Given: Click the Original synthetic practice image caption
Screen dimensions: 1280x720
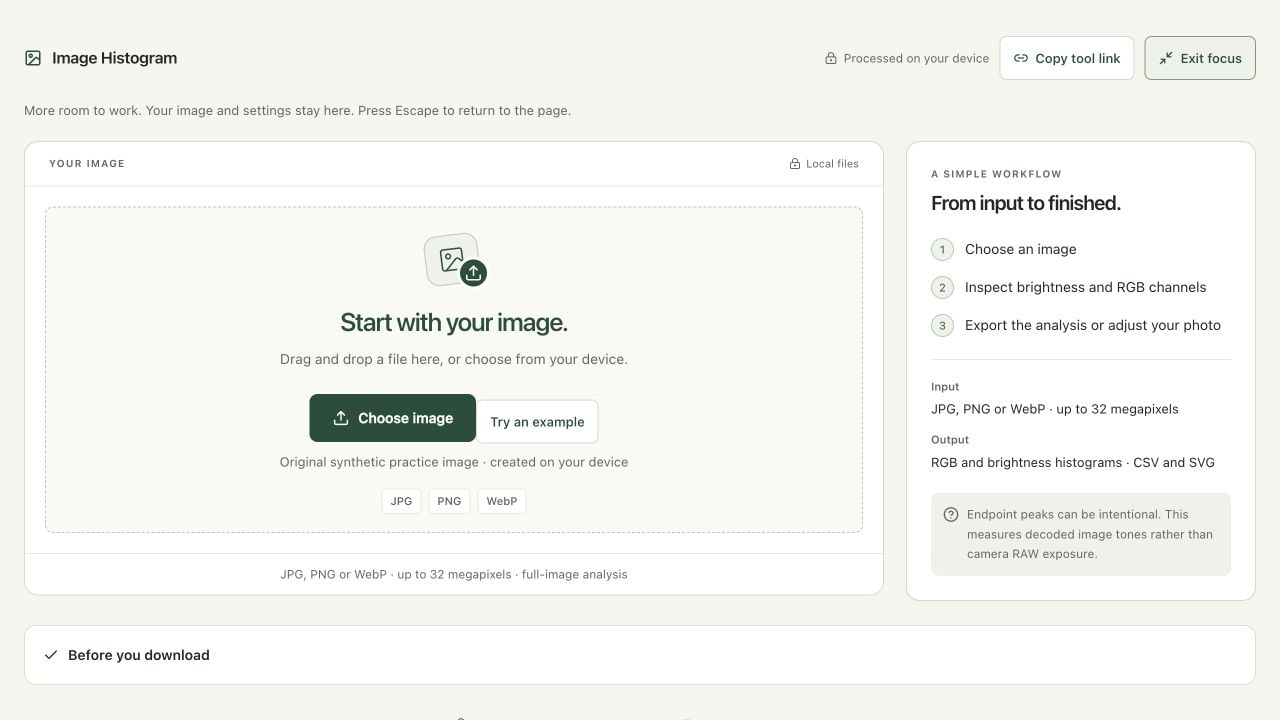Looking at the screenshot, I should click(454, 462).
